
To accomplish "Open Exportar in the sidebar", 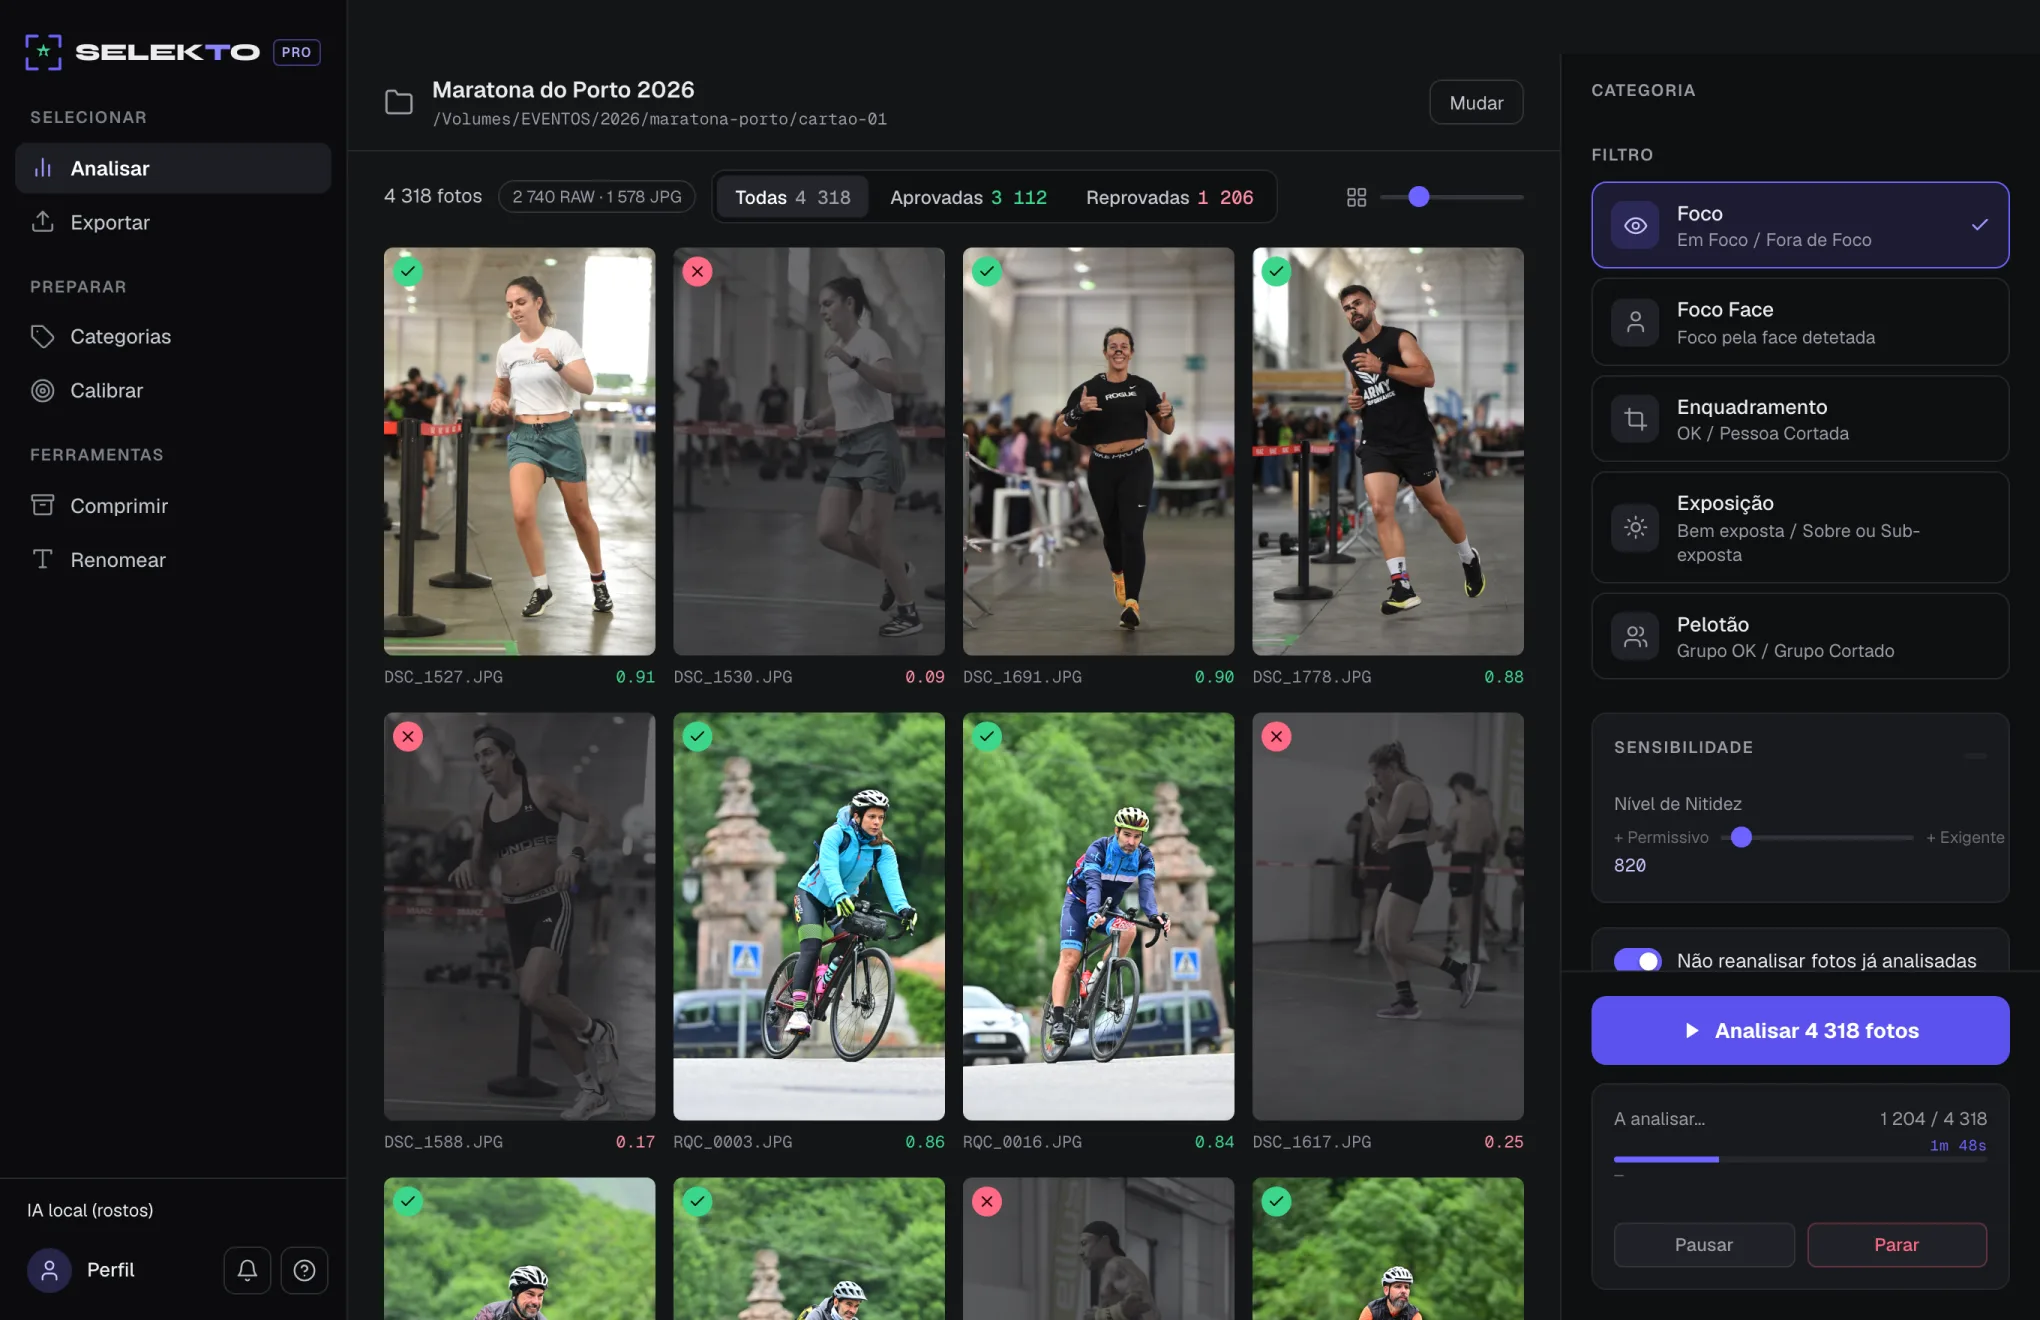I will [173, 222].
